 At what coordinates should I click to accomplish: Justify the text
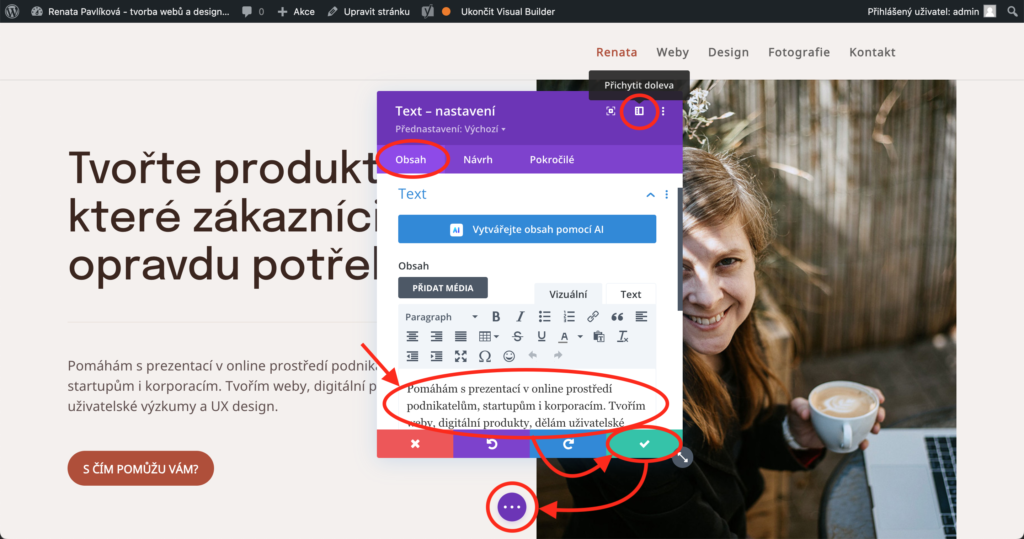tap(460, 336)
